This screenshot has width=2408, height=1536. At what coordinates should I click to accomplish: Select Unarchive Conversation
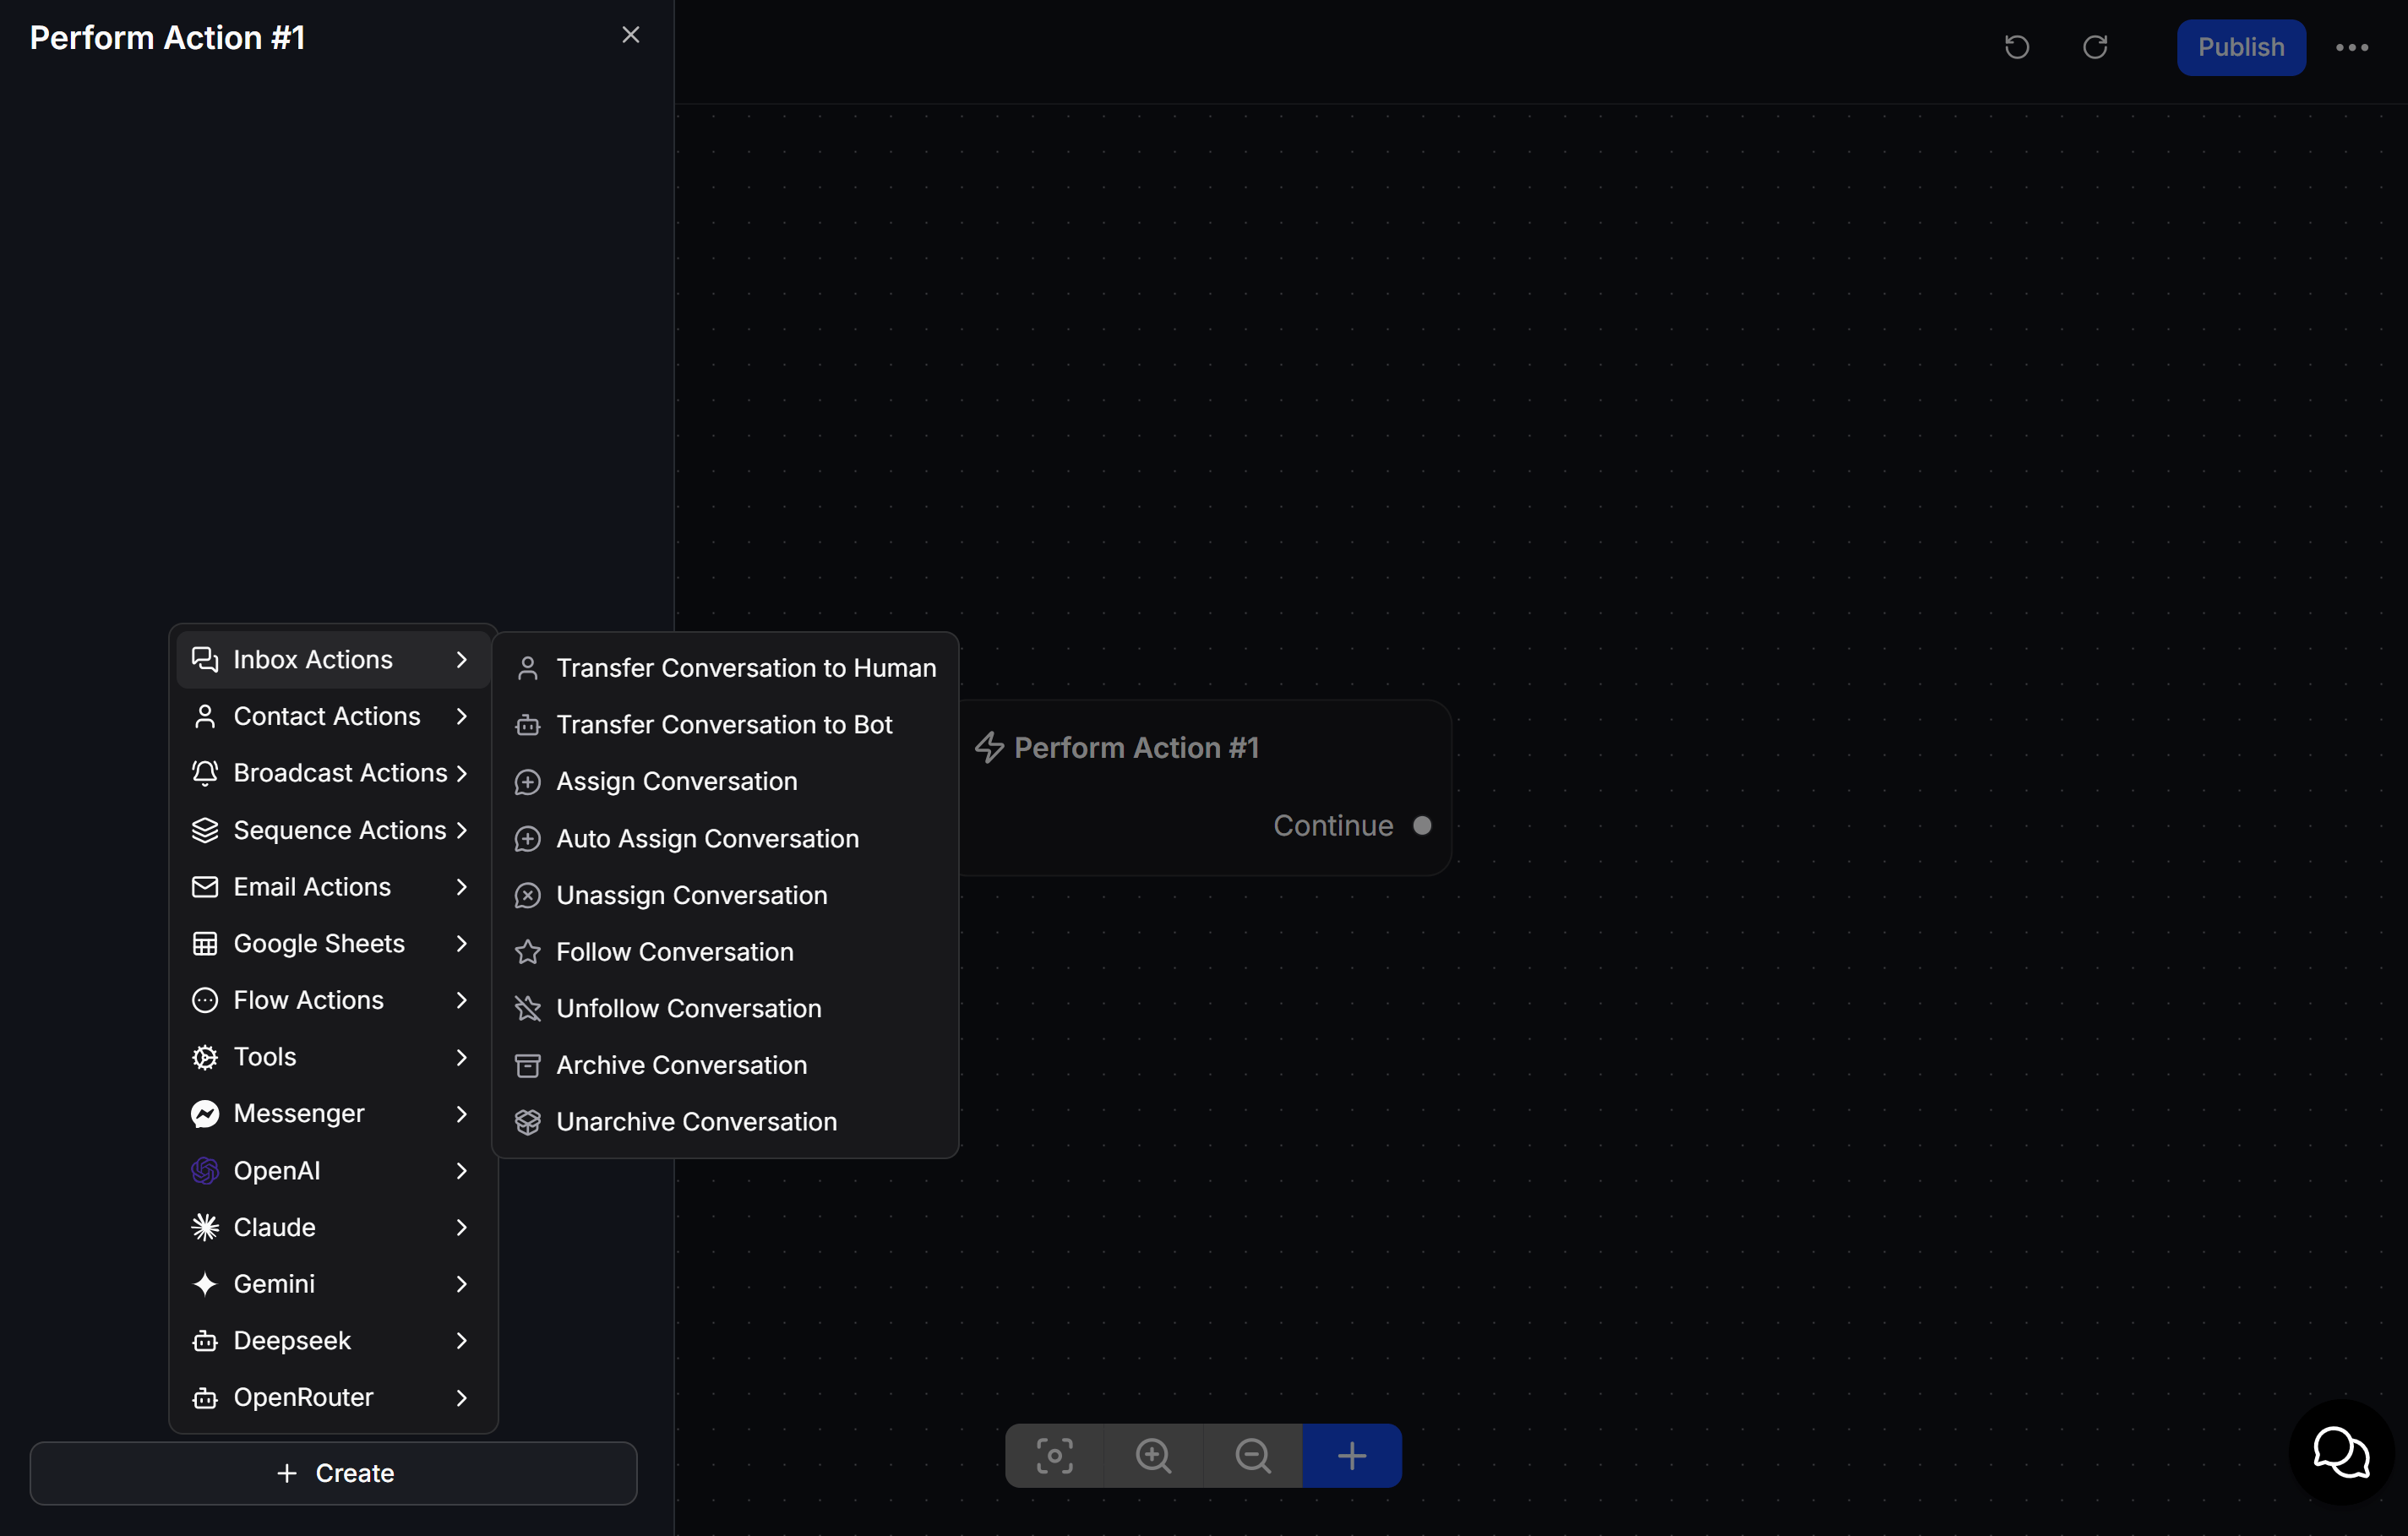click(725, 1121)
